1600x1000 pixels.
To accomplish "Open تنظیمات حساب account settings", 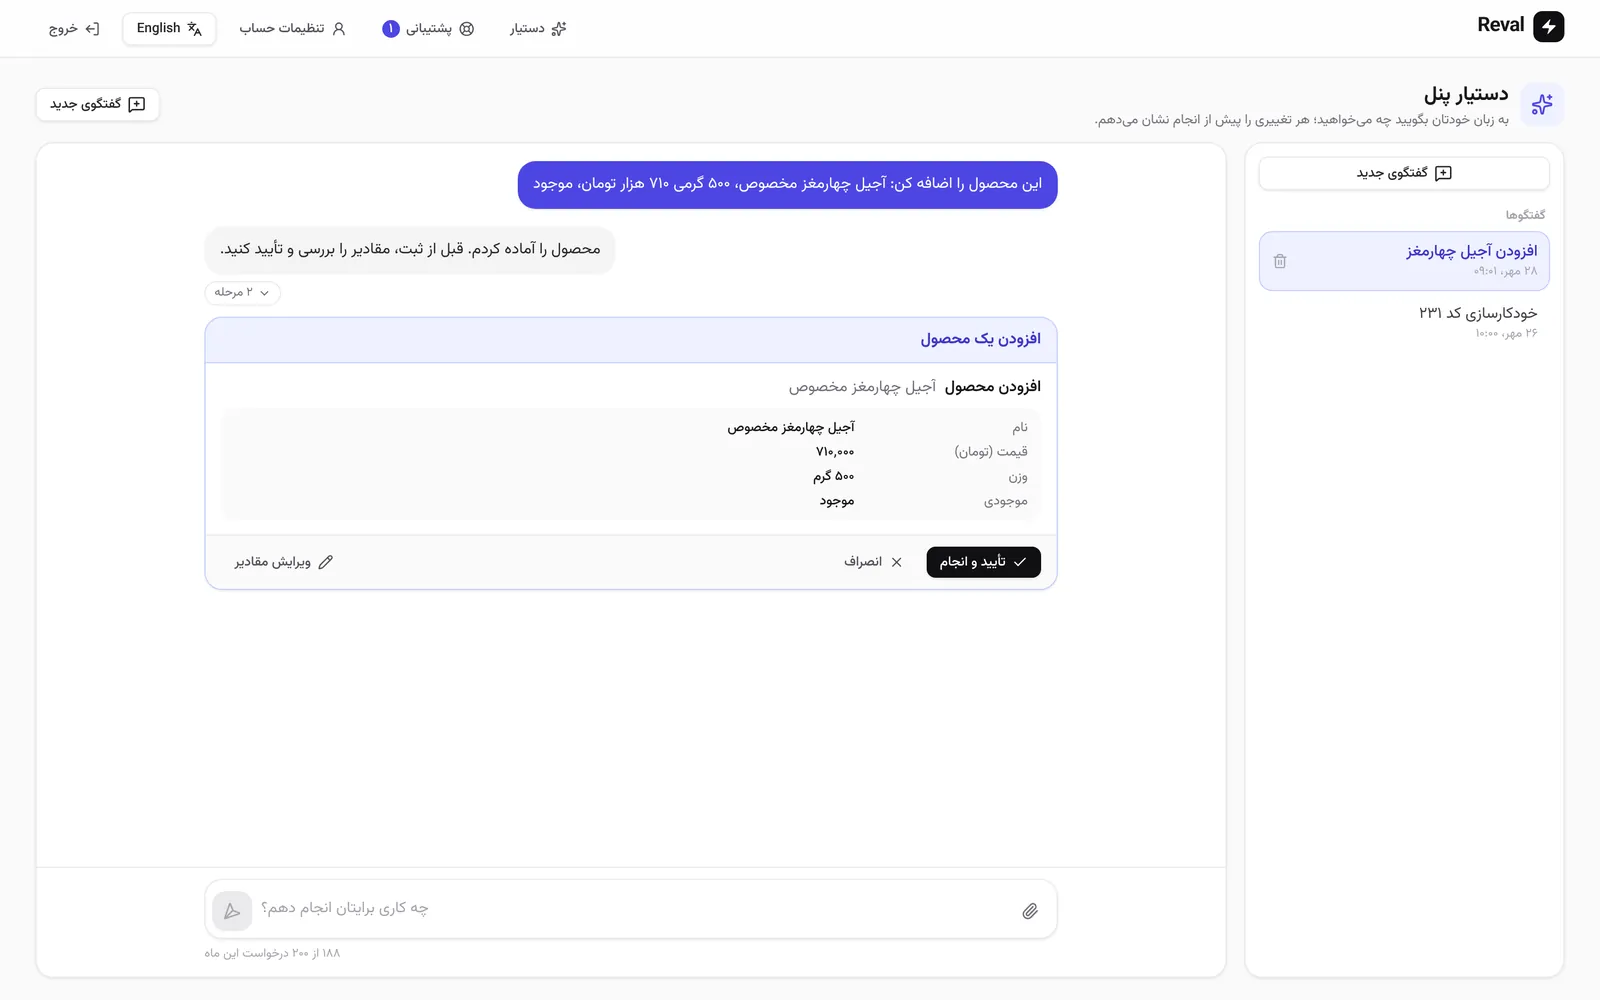I will click(292, 29).
